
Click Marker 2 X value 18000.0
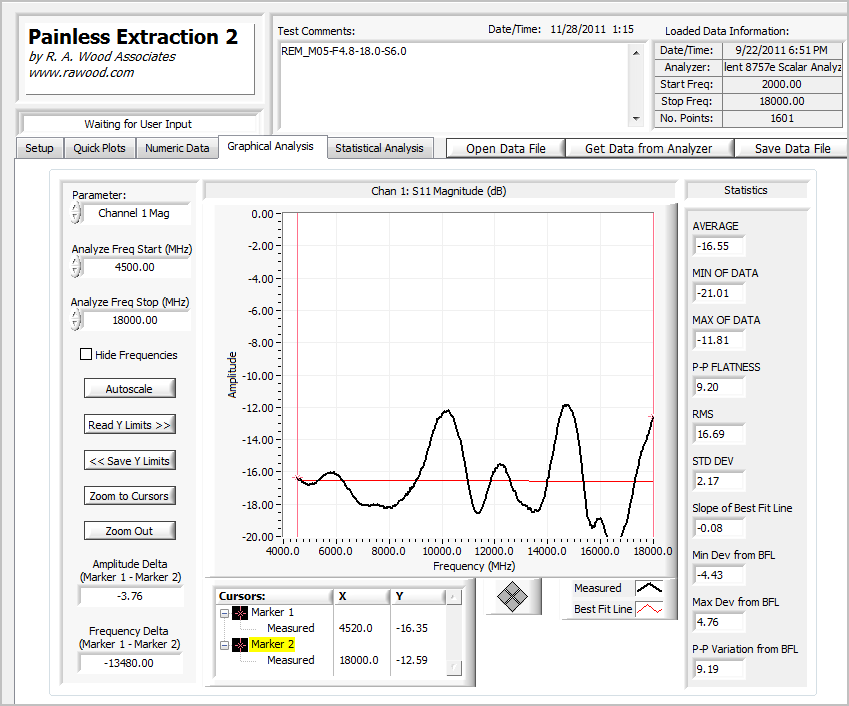(359, 660)
